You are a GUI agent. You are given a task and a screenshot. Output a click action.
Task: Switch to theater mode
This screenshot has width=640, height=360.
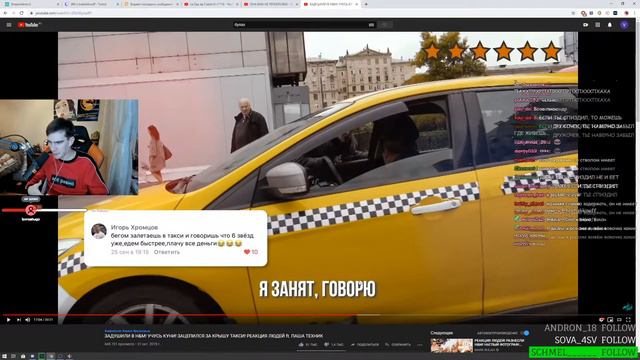619,320
